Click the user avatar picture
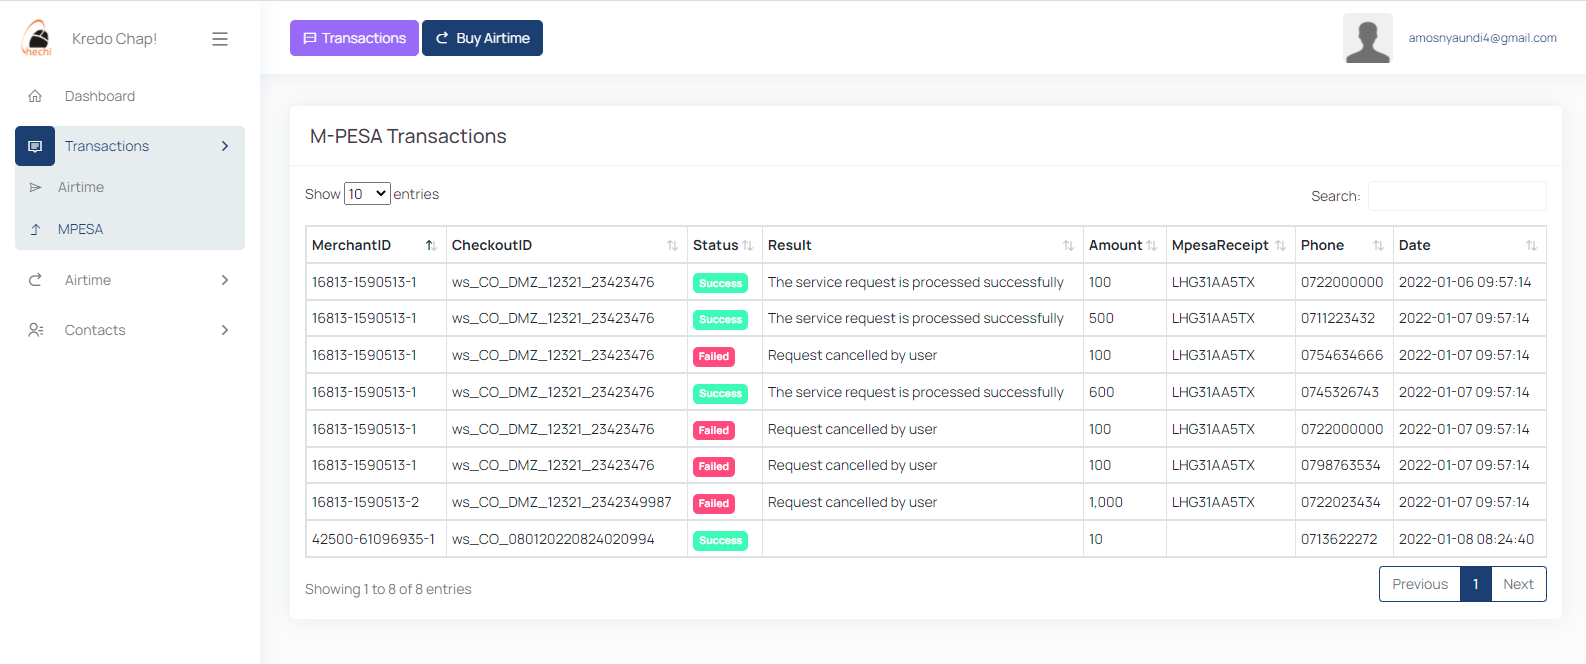Viewport: 1586px width, 664px height. pyautogui.click(x=1368, y=38)
